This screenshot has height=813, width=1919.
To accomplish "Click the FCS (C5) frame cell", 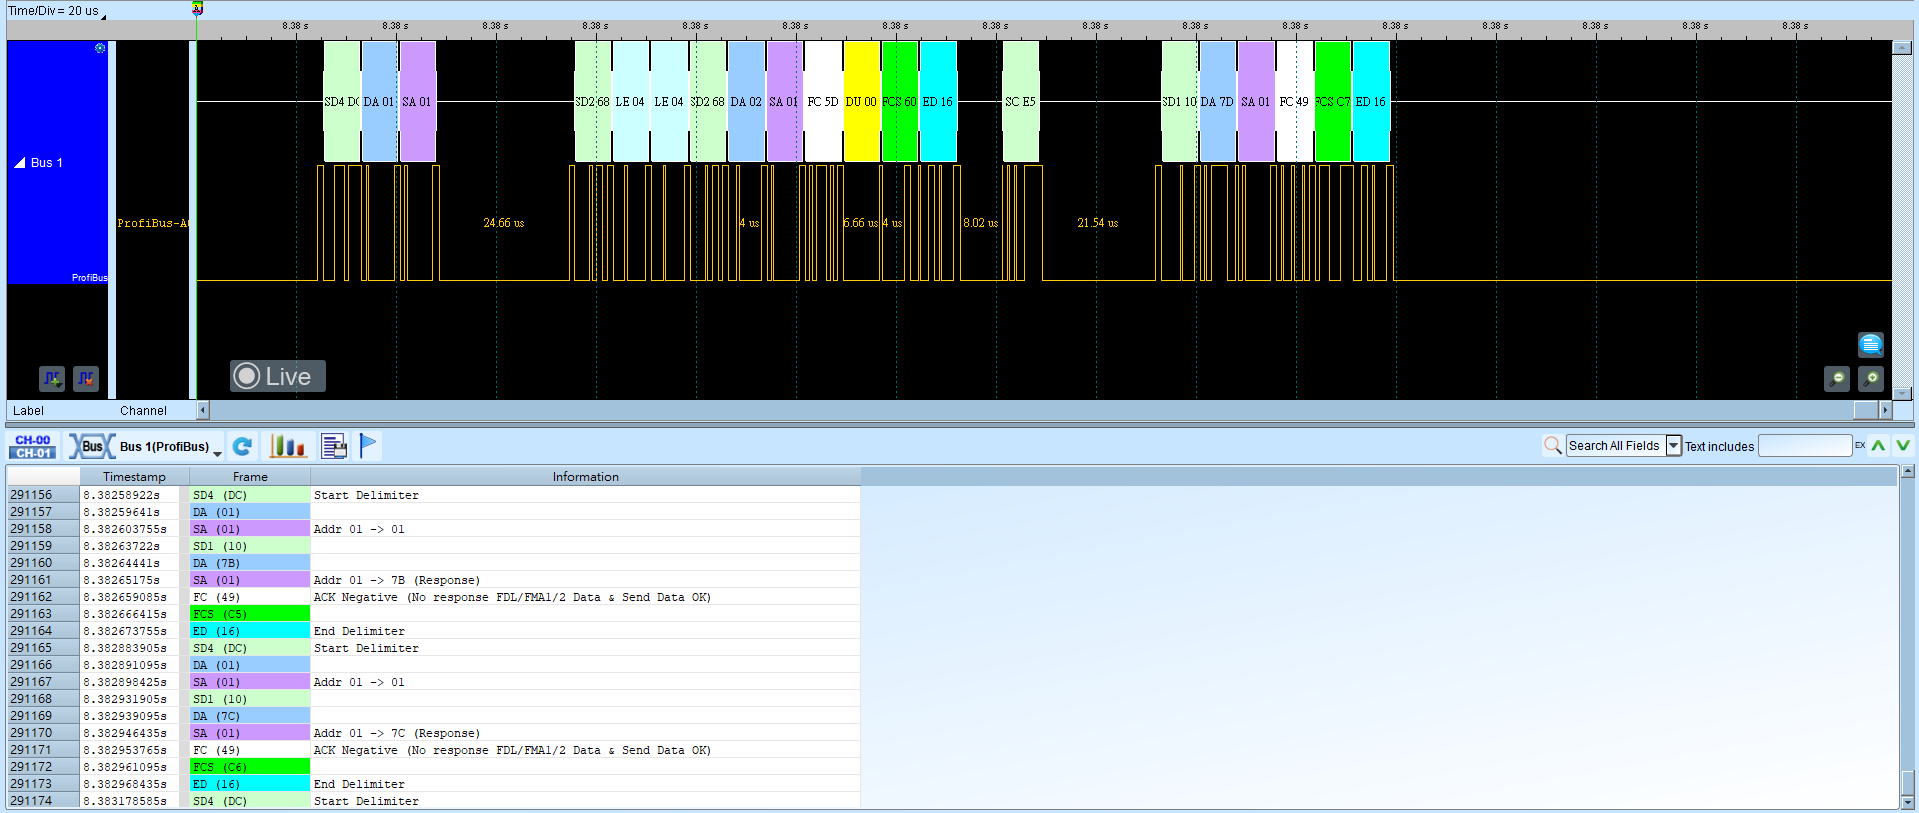I will tap(250, 614).
